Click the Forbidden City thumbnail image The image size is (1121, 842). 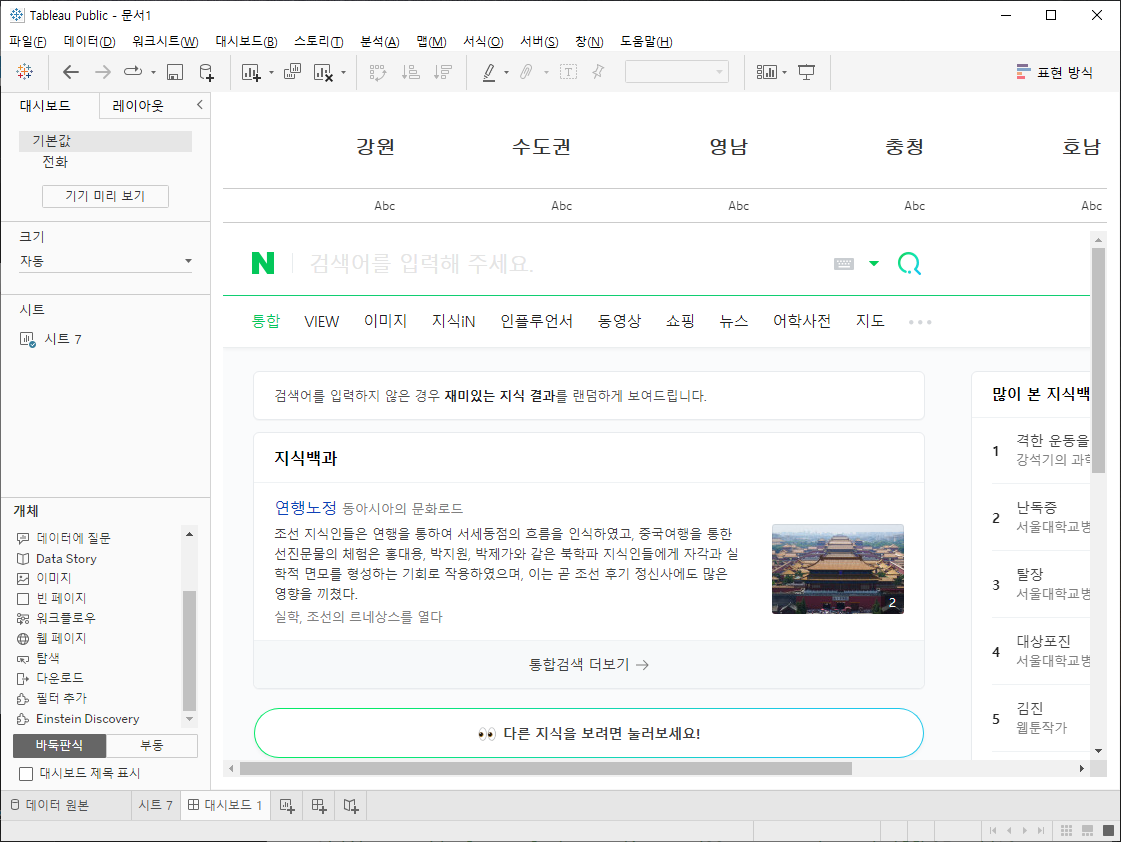pos(838,569)
